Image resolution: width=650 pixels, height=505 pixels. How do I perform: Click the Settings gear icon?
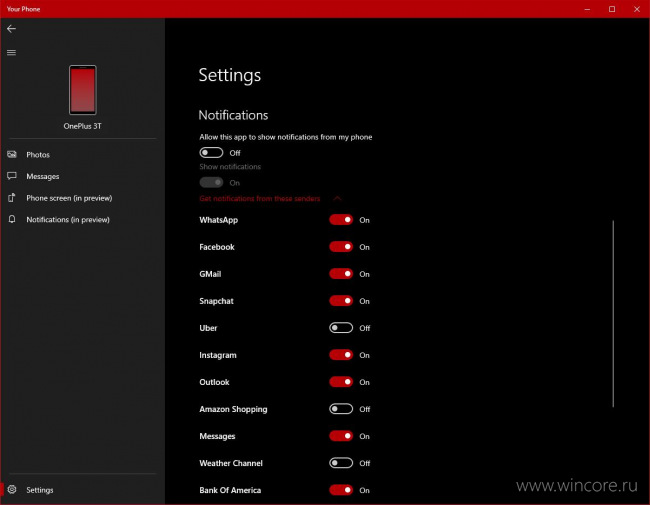pyautogui.click(x=12, y=490)
